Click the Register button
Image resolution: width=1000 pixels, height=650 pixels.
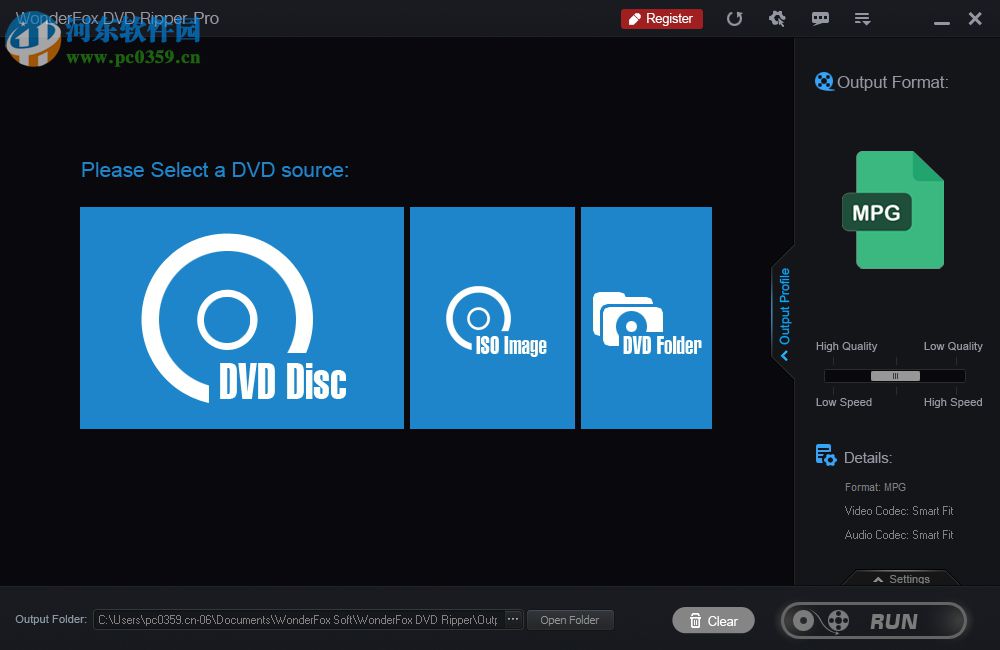click(x=661, y=18)
